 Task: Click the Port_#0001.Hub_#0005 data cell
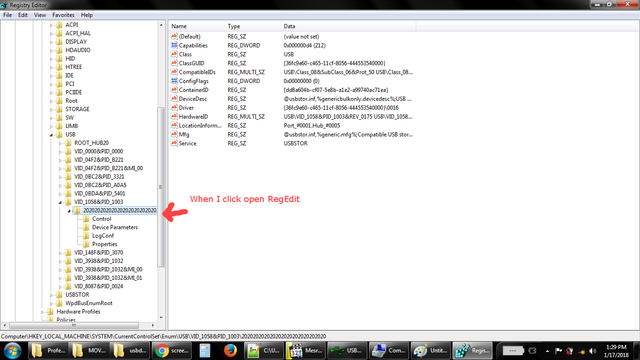click(312, 126)
